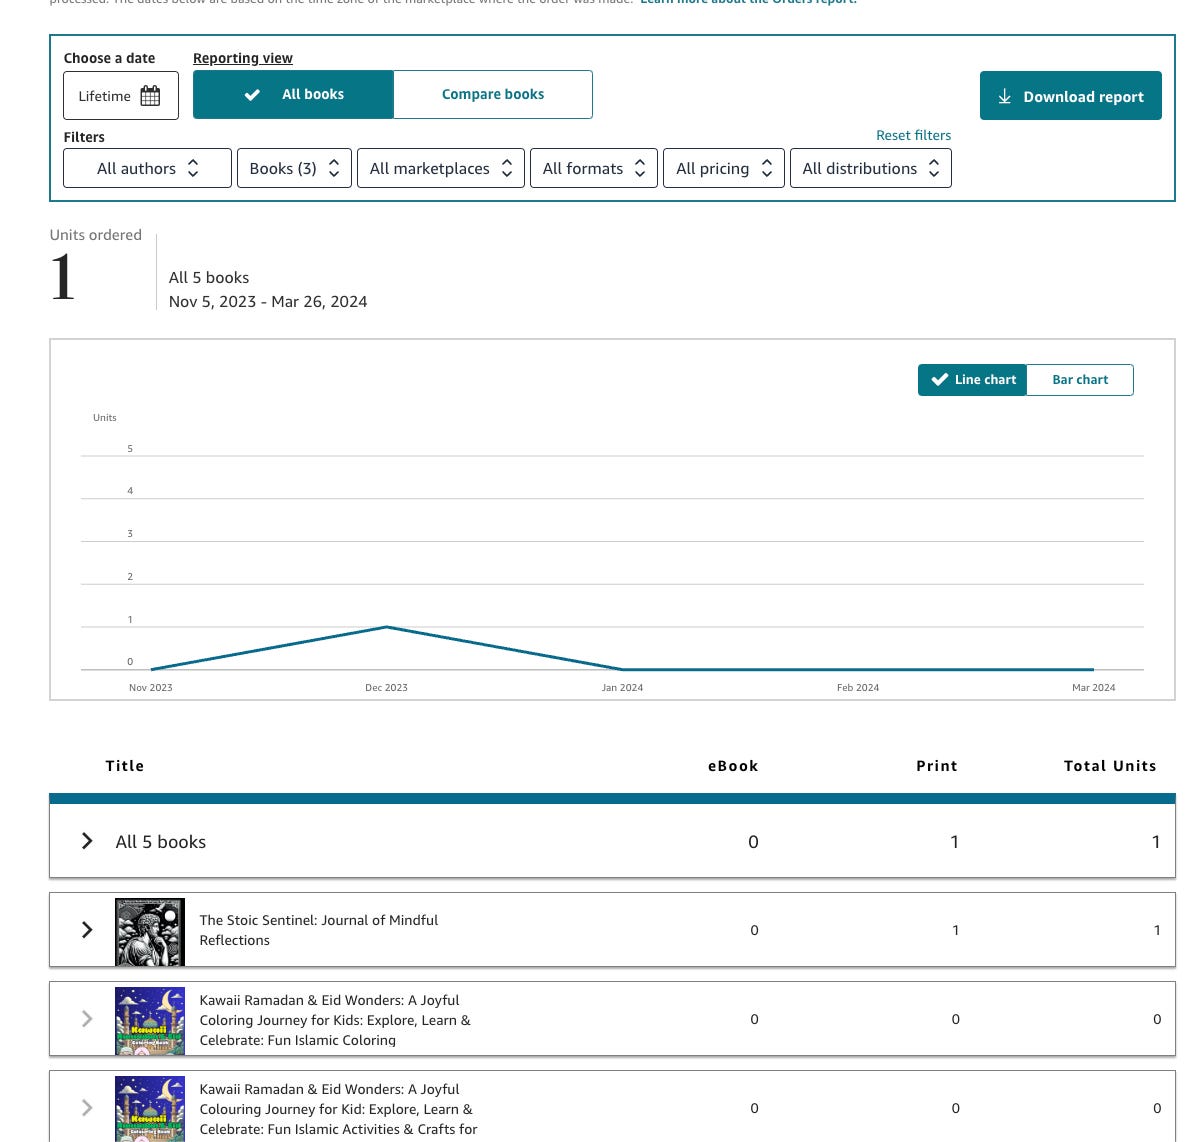1188x1142 pixels.
Task: Click the Reporting view label
Action: pos(242,58)
